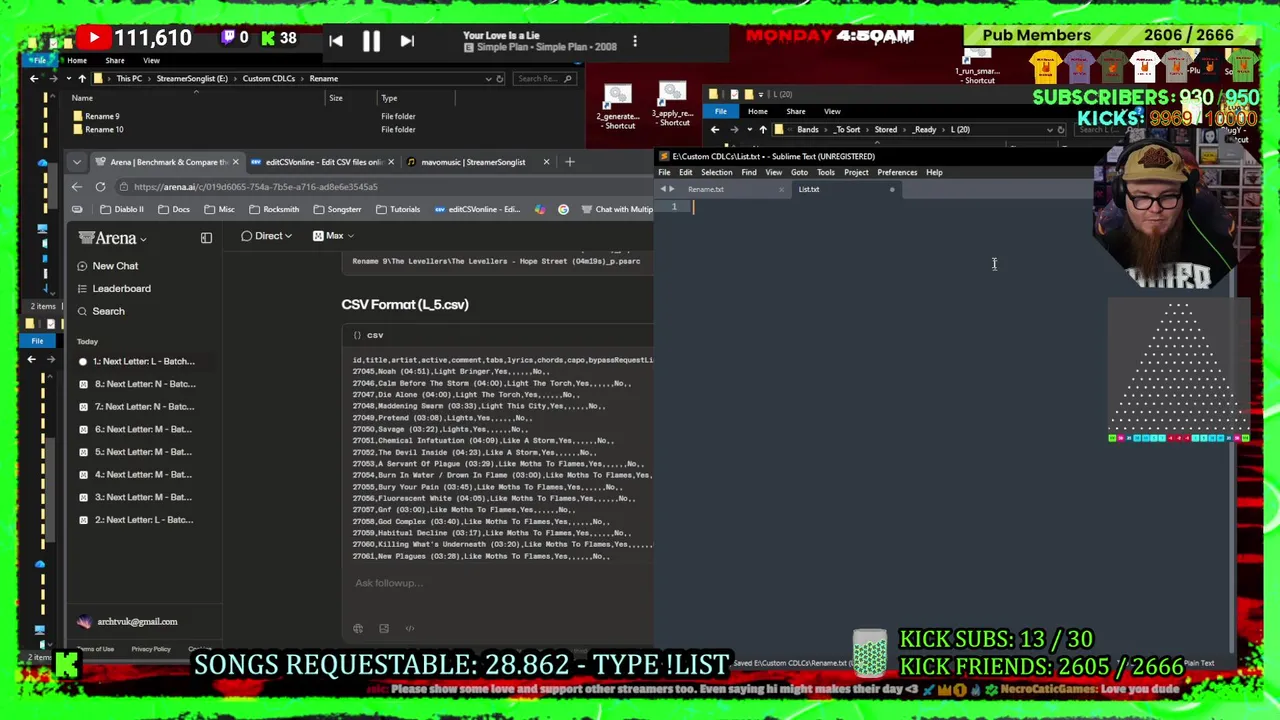This screenshot has height=720, width=1280.
Task: Open the Docs bookmark folder
Action: (173, 210)
